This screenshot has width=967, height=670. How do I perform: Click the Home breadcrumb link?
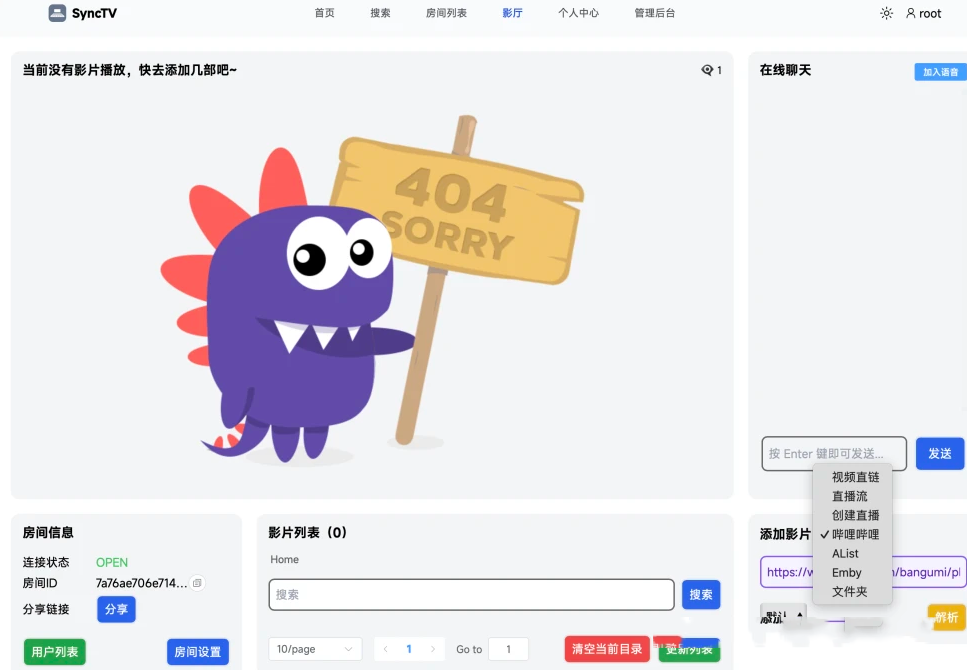click(x=284, y=559)
